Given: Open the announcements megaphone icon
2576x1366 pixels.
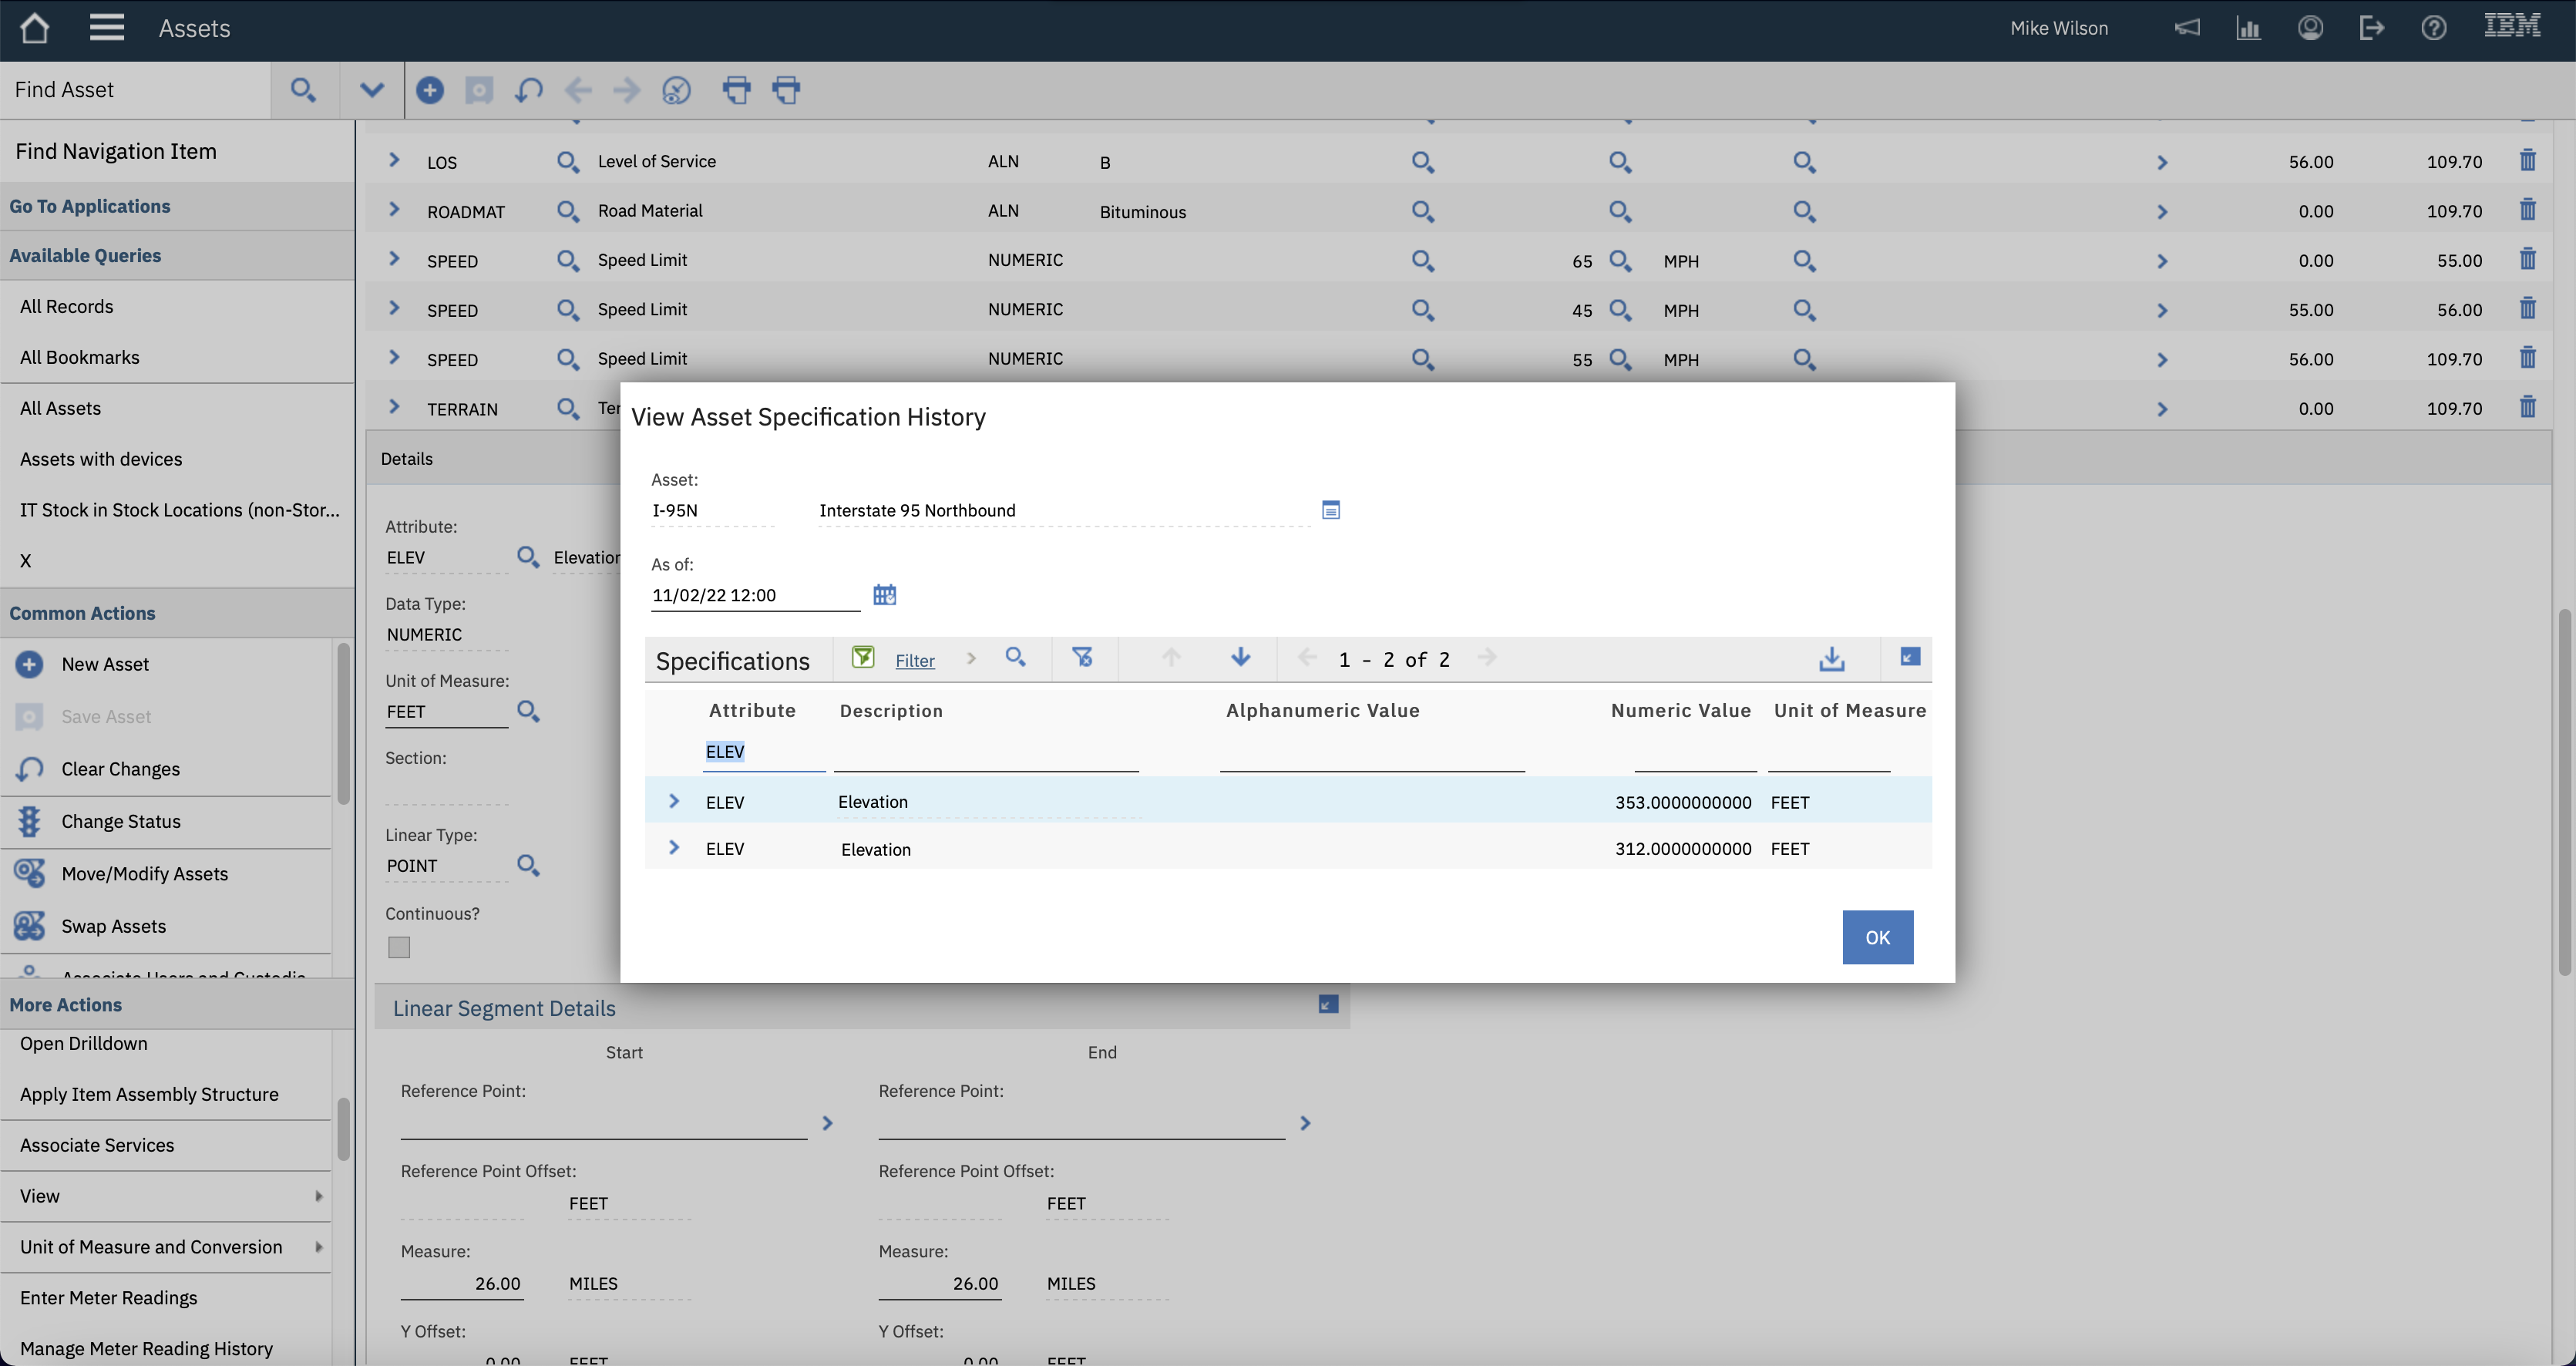Looking at the screenshot, I should (x=2188, y=27).
